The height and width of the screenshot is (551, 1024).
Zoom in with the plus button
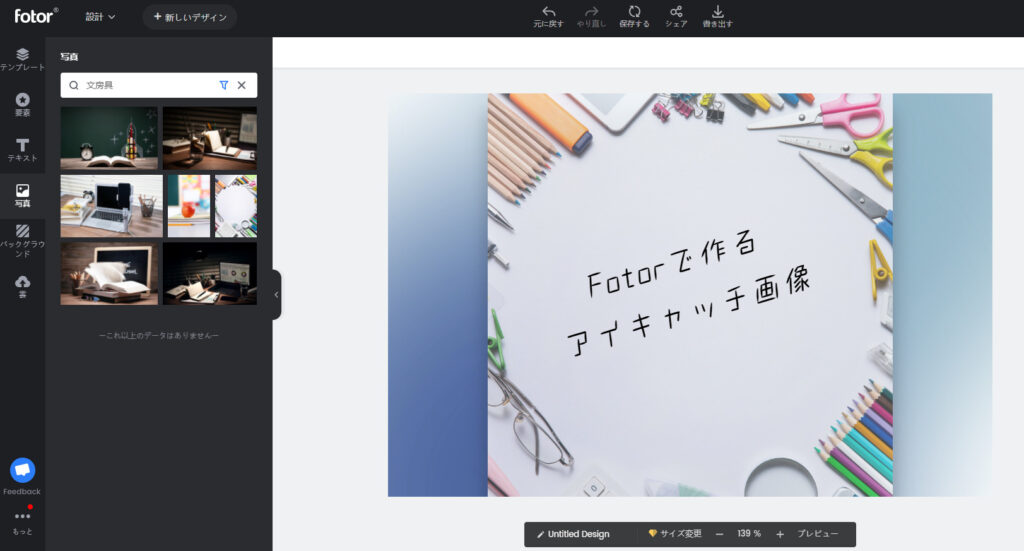(x=780, y=534)
